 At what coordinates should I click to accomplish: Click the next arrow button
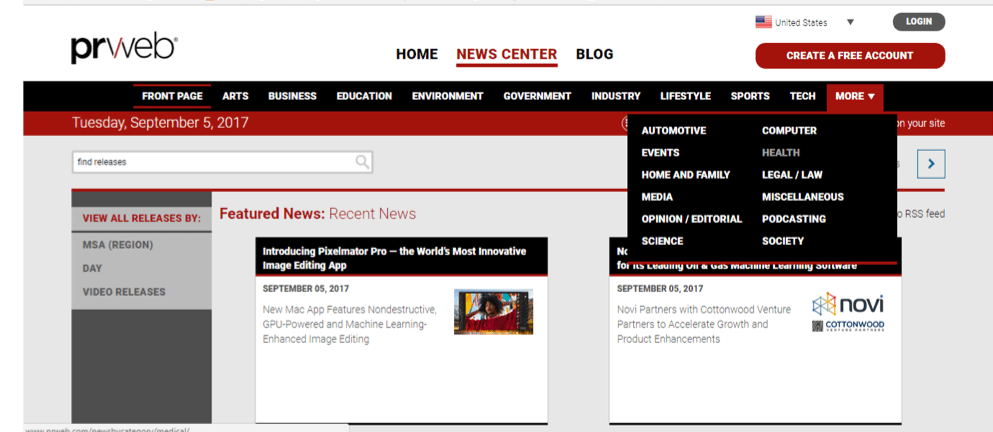[x=931, y=164]
